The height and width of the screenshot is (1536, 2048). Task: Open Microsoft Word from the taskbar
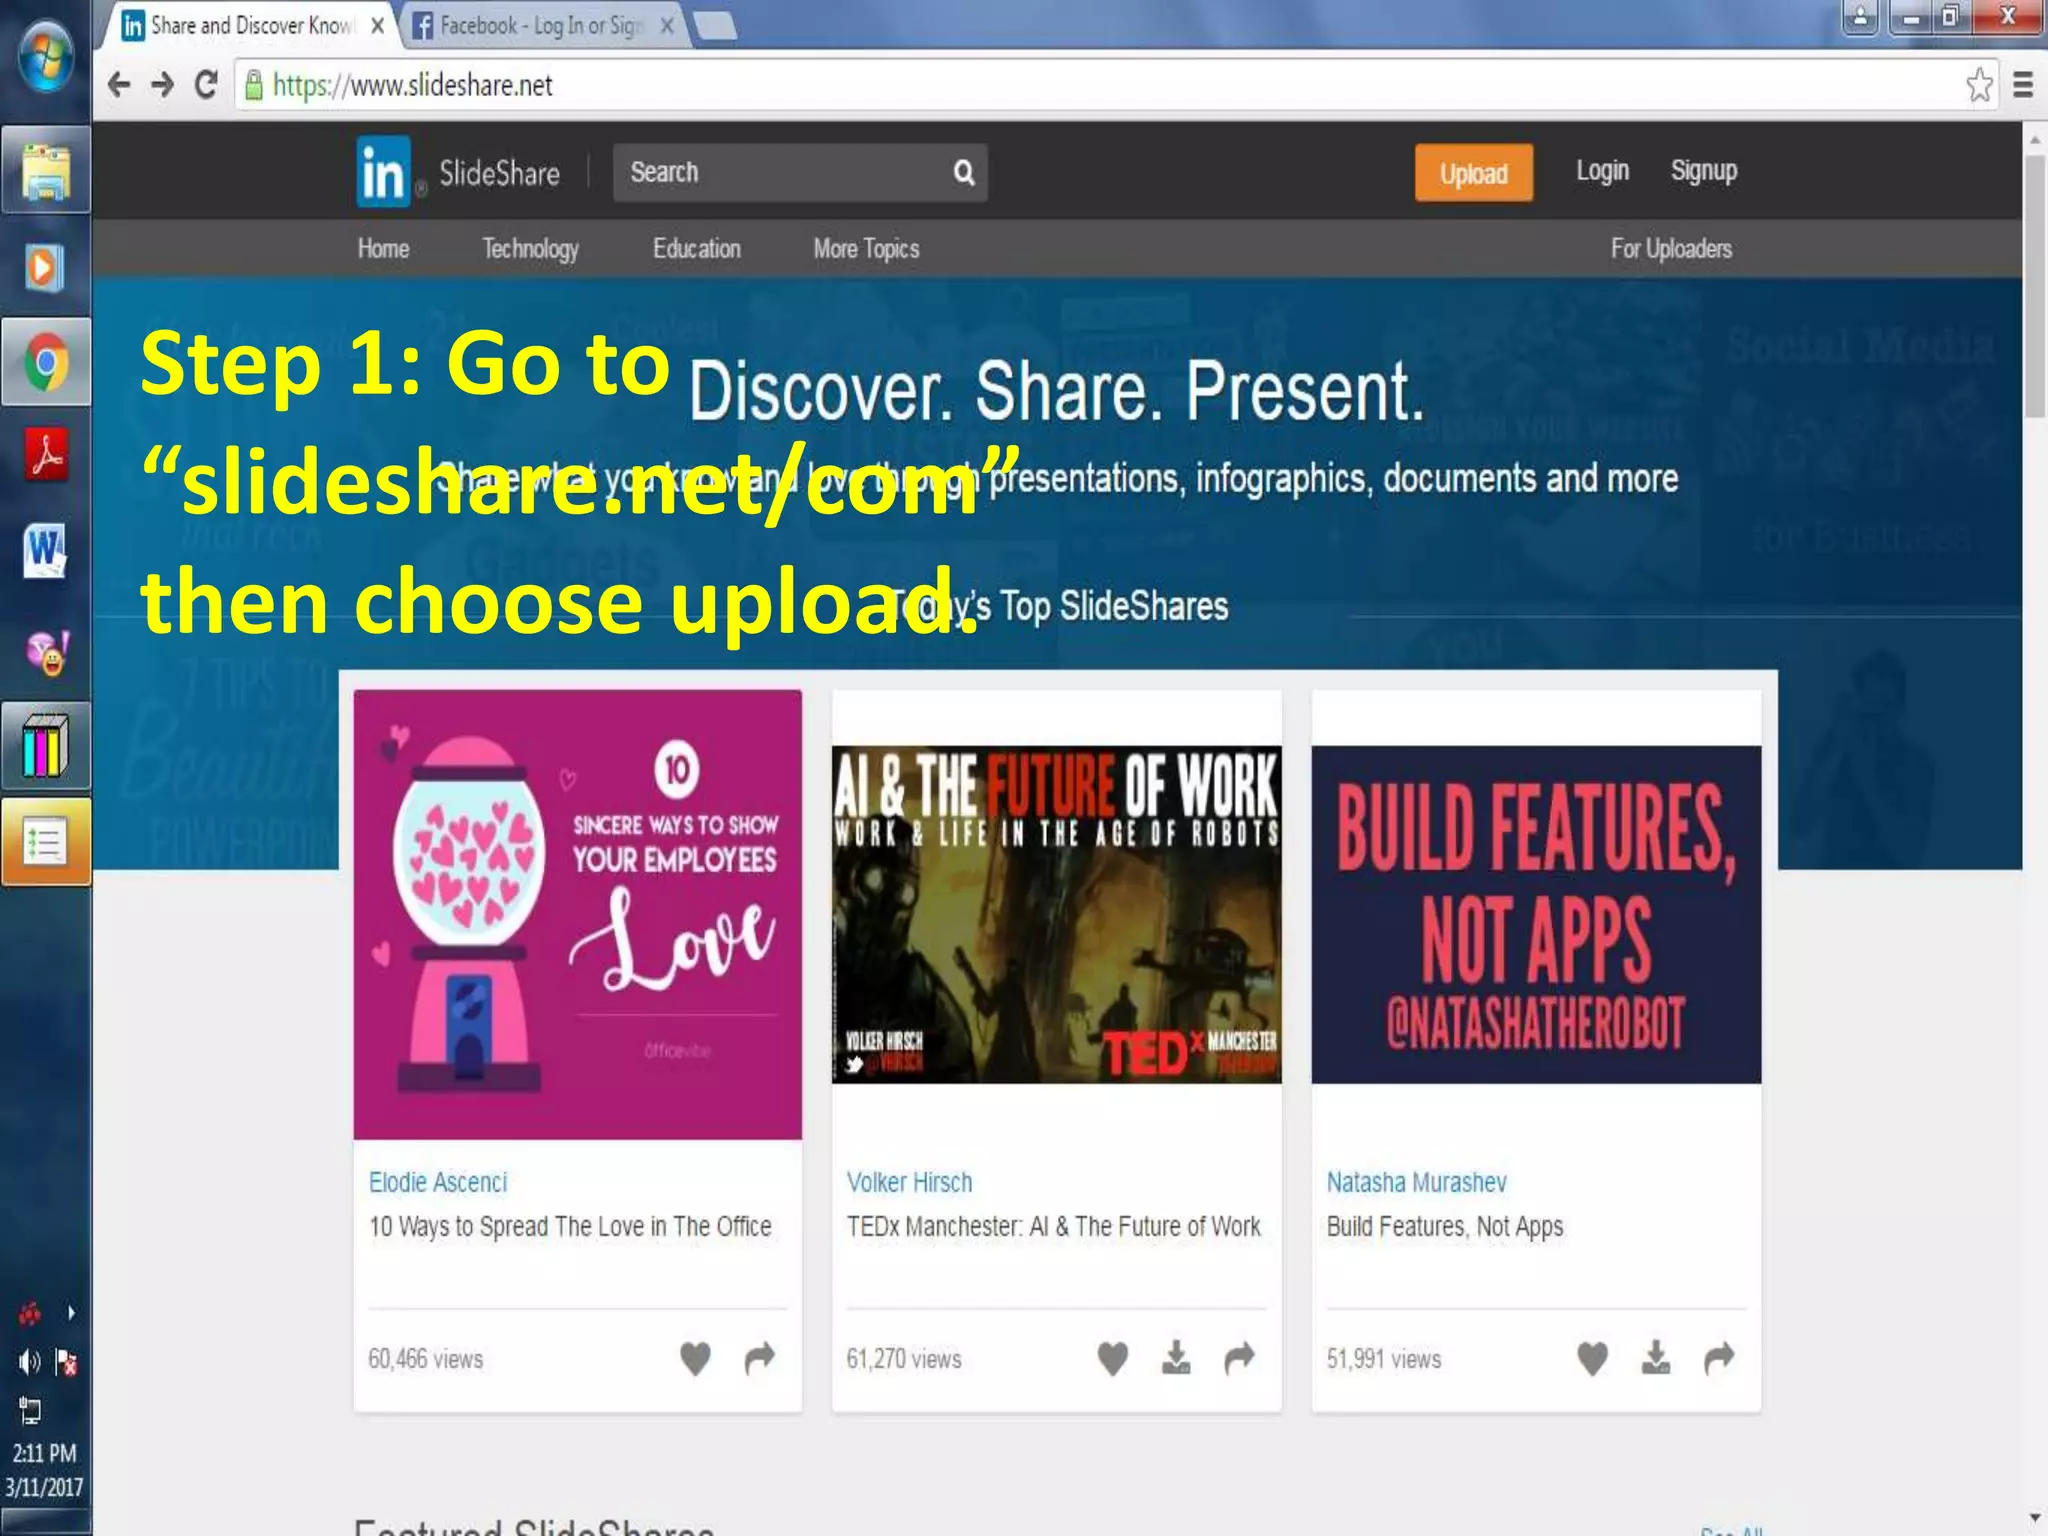click(45, 551)
